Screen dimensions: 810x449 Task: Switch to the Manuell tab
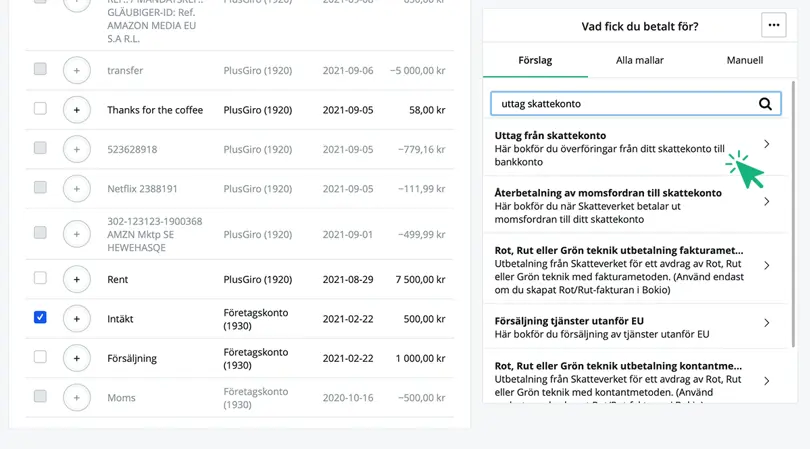coord(744,60)
